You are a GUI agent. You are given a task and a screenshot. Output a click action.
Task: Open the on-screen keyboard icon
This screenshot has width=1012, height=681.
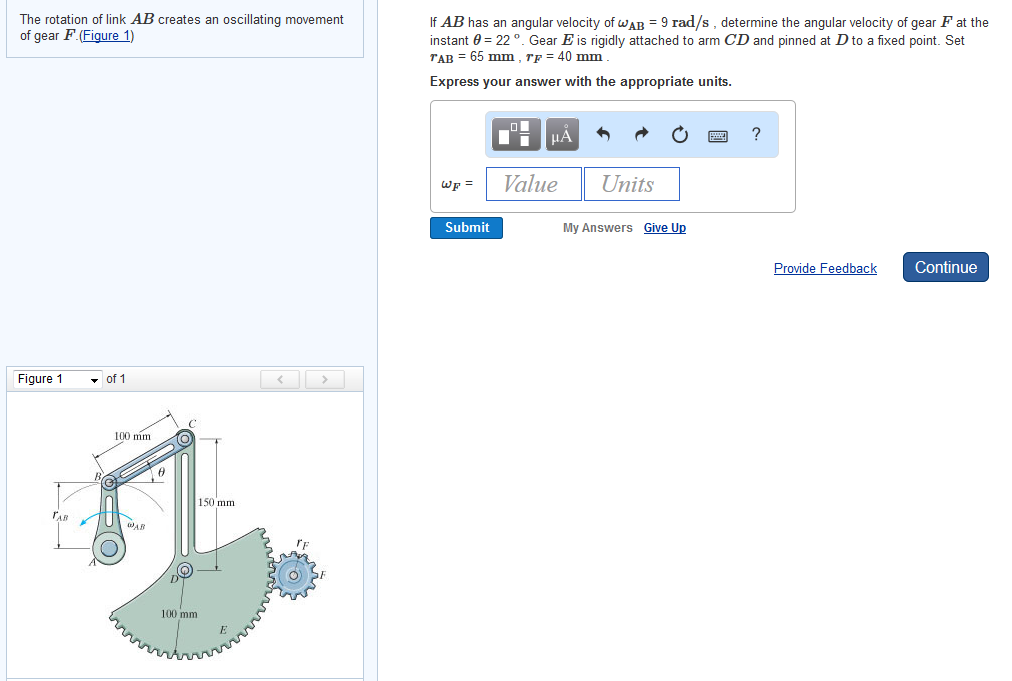pyautogui.click(x=717, y=133)
